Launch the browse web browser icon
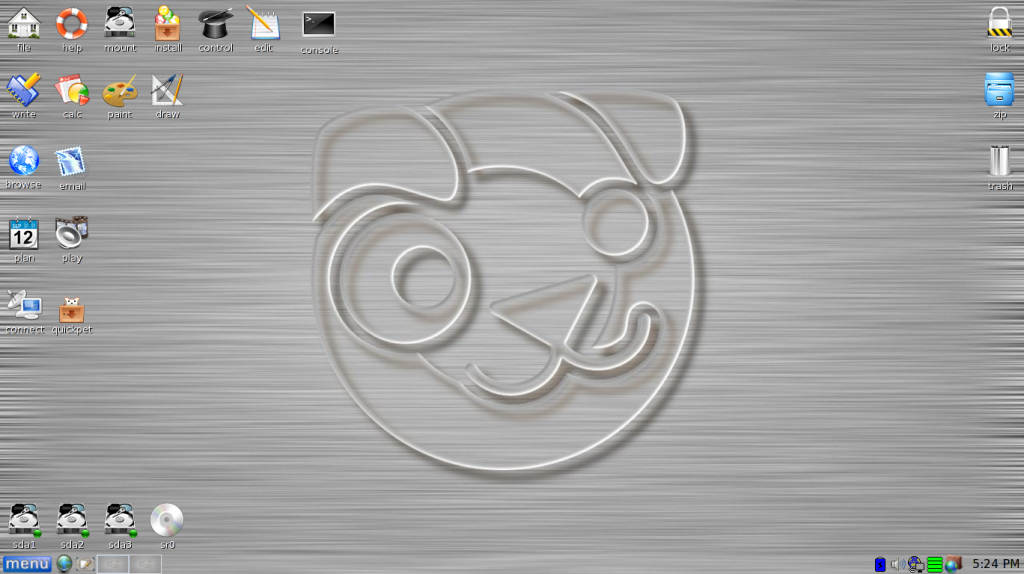The height and width of the screenshot is (574, 1024). [24, 161]
